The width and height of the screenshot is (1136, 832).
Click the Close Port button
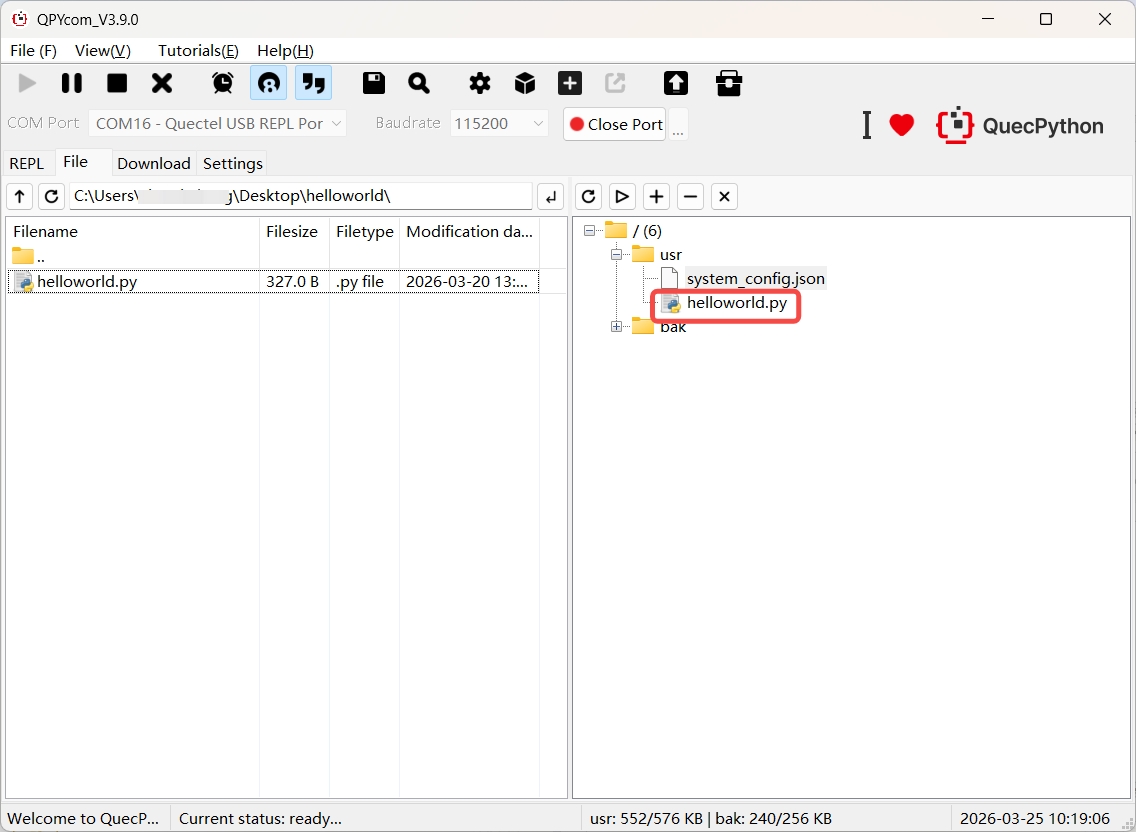(x=615, y=124)
